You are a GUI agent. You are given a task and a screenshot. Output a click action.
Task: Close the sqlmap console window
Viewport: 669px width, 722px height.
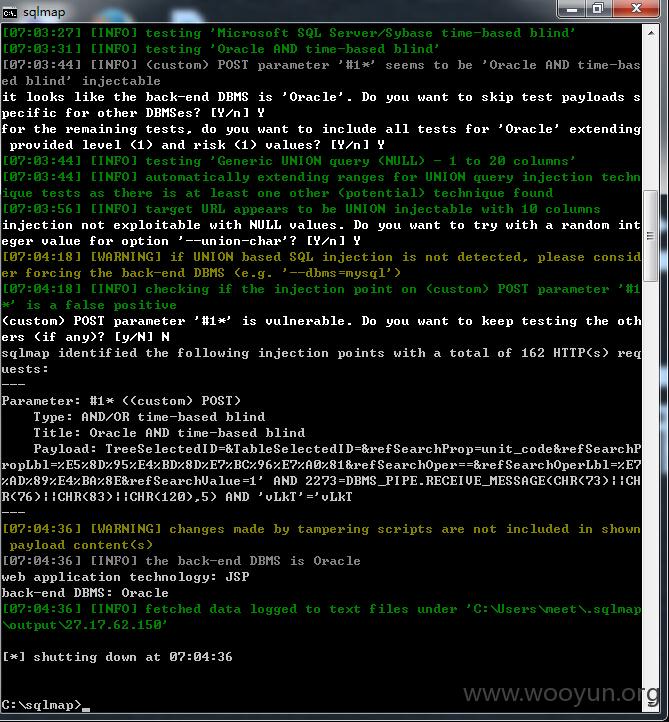pyautogui.click(x=636, y=9)
